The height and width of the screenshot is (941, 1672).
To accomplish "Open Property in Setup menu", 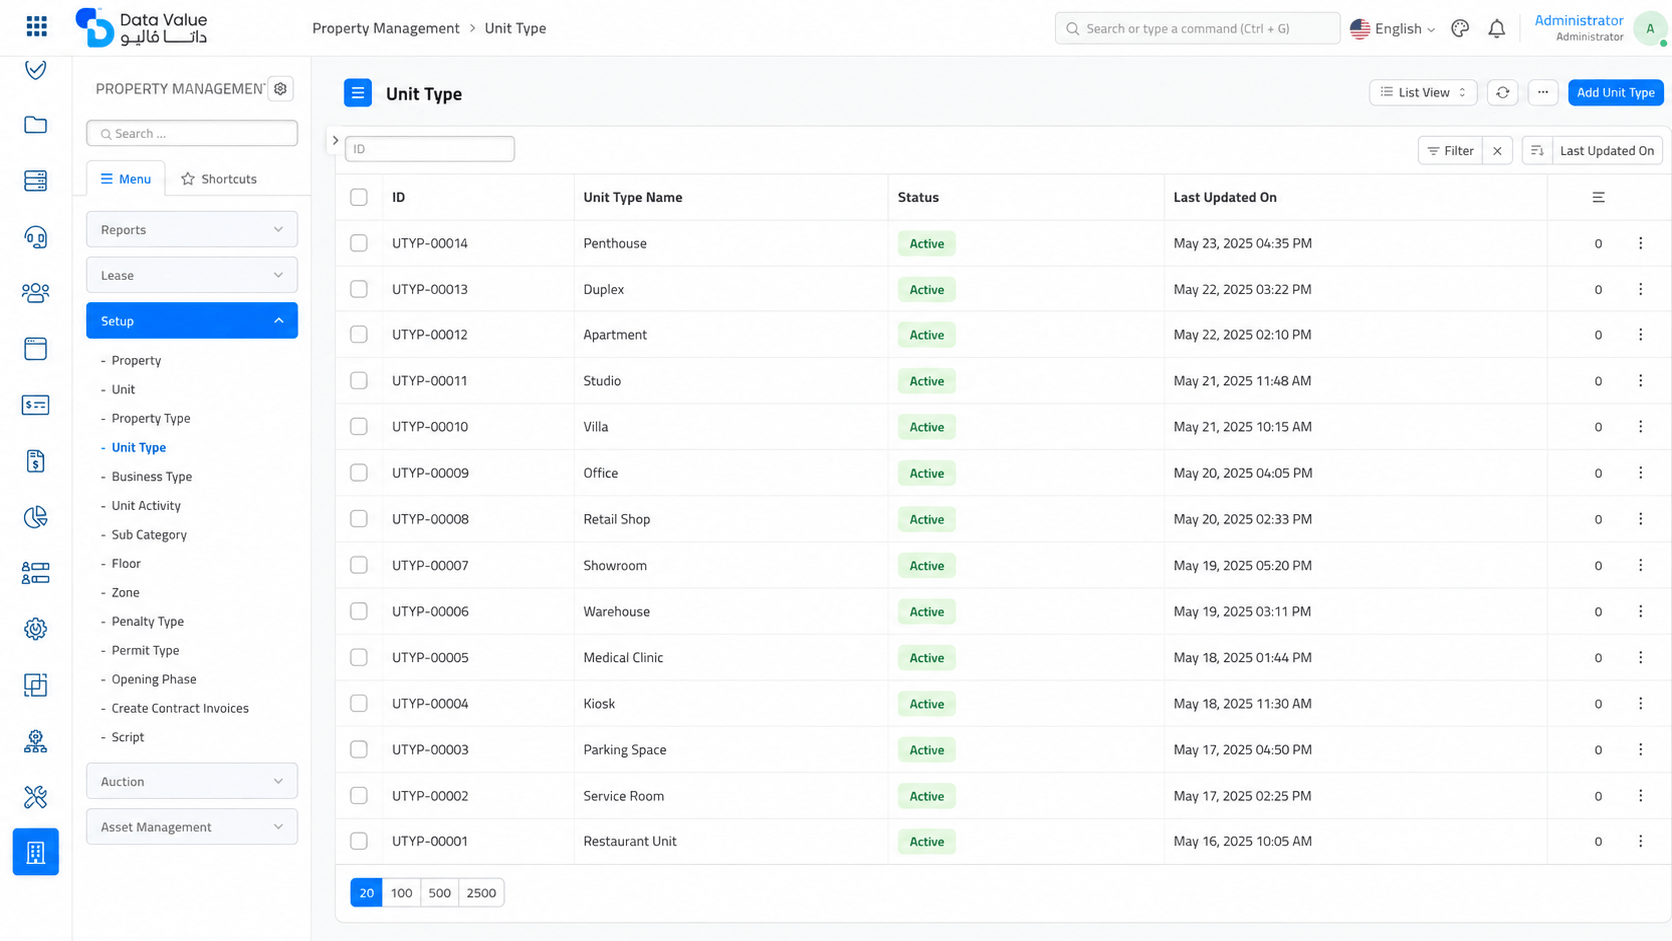I will 136,360.
